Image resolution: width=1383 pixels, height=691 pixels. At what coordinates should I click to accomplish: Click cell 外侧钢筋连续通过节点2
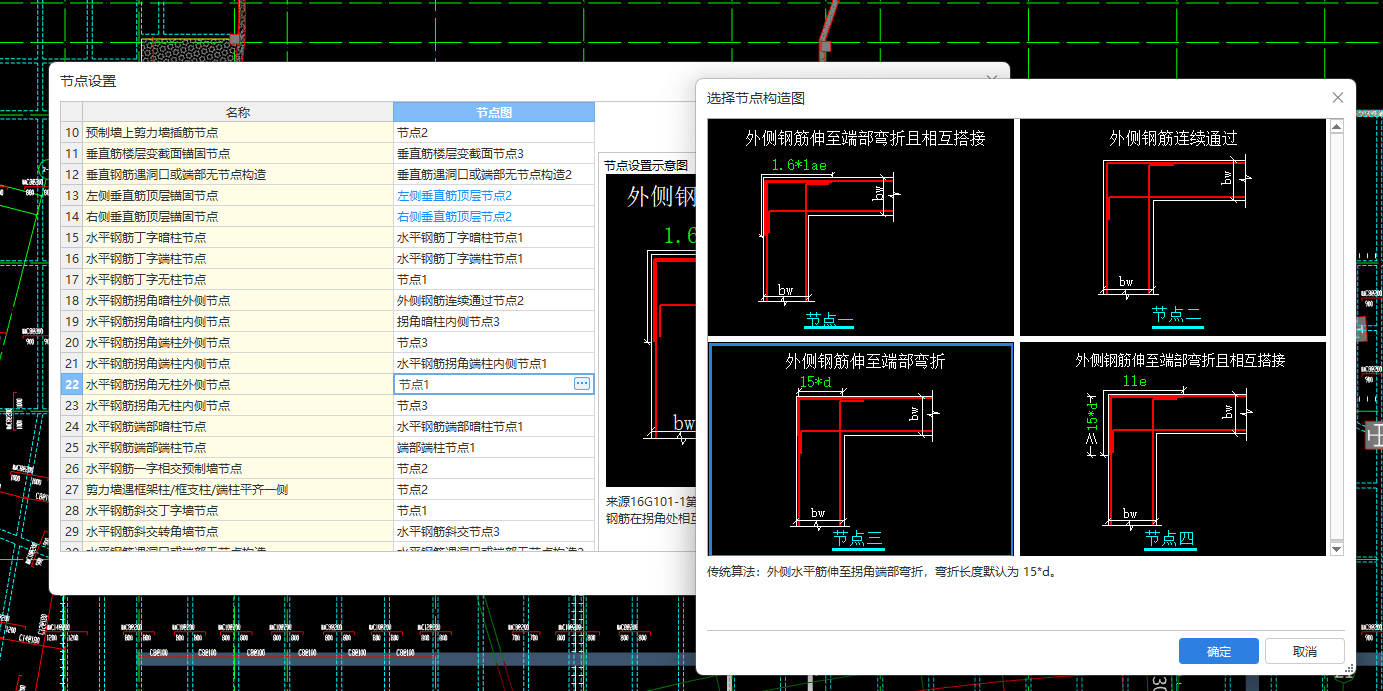pyautogui.click(x=494, y=300)
